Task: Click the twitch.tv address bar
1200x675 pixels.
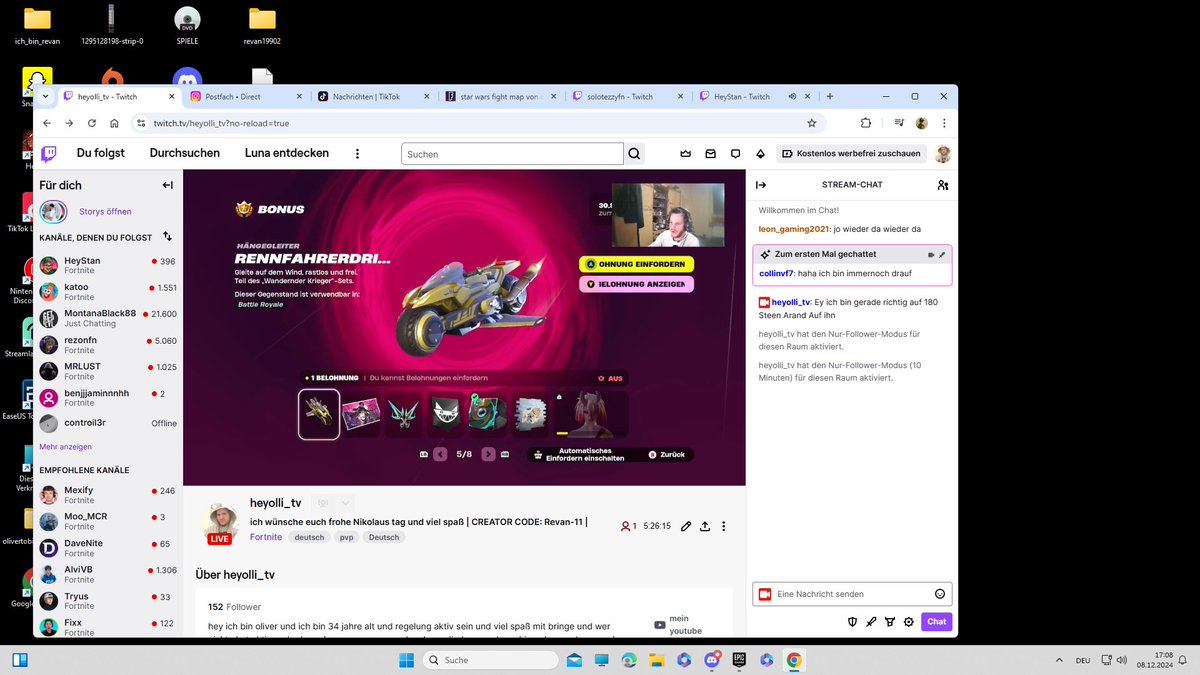Action: pyautogui.click(x=480, y=123)
